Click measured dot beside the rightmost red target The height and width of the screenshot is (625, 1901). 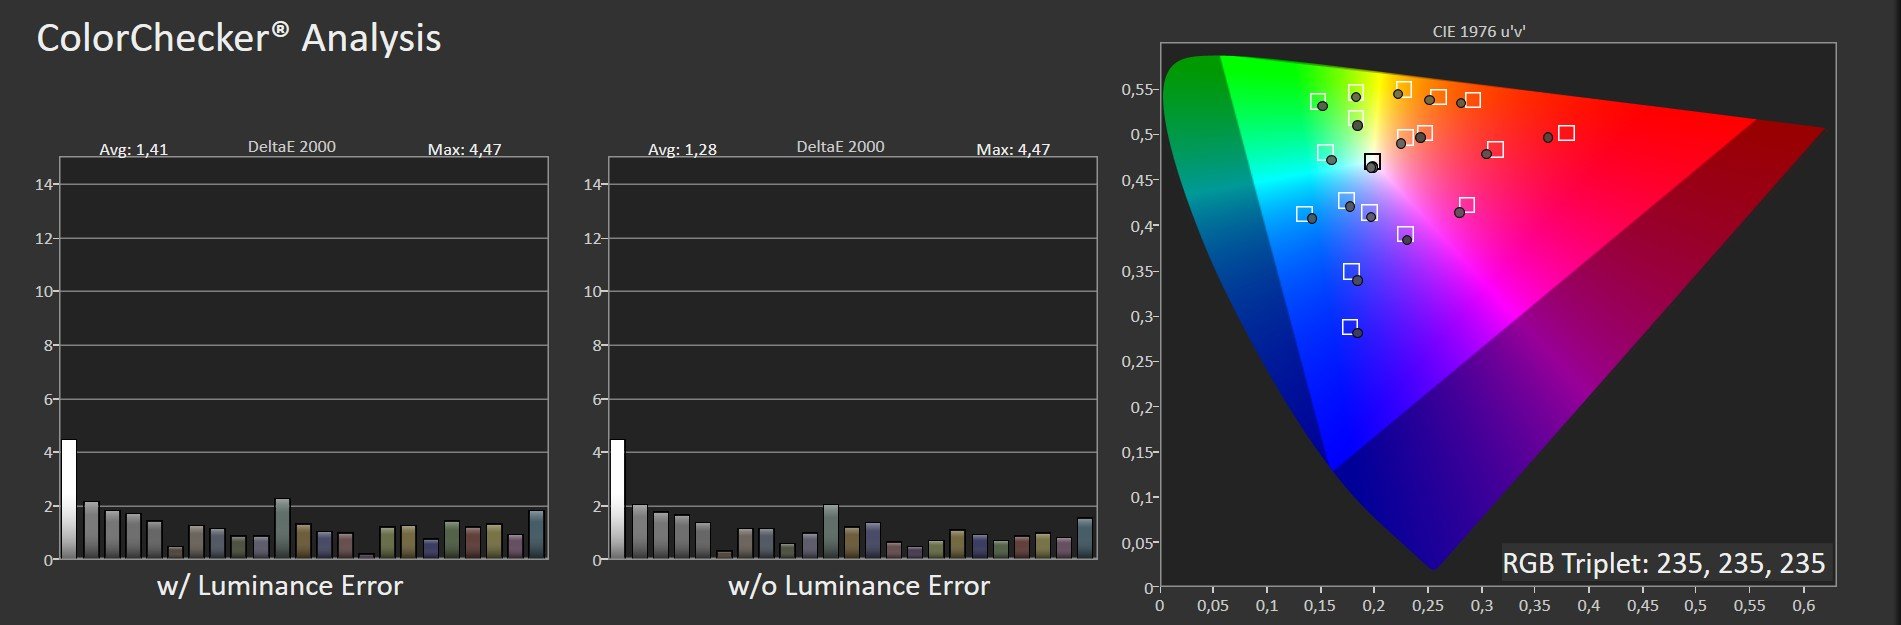pos(1548,138)
